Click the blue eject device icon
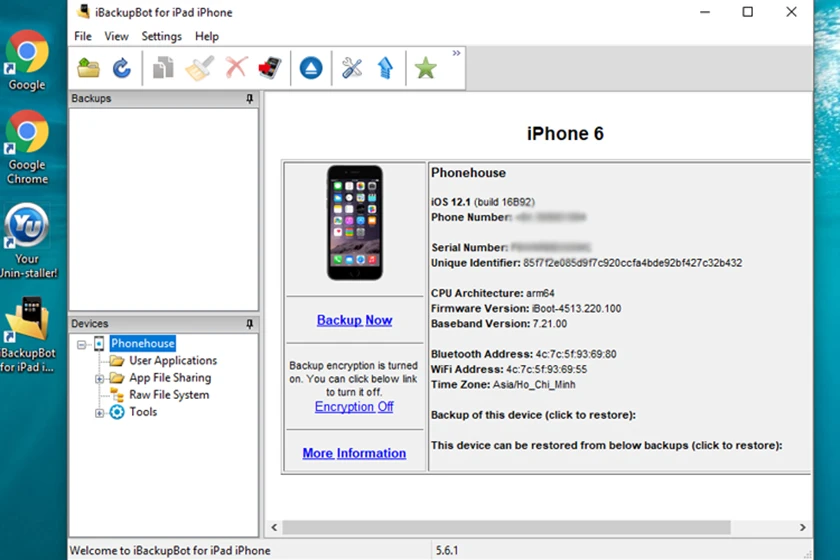Screen dimensions: 840x560 pyautogui.click(x=311, y=68)
